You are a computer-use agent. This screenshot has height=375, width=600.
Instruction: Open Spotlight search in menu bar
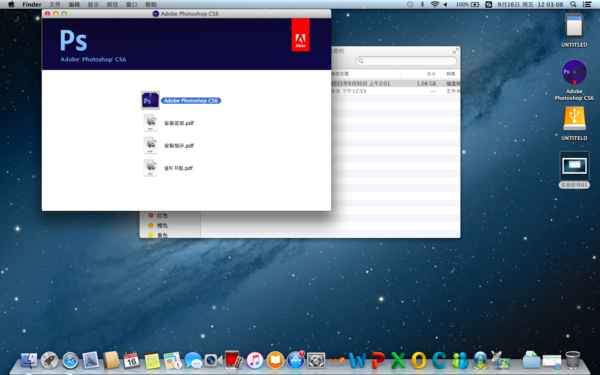coord(573,5)
